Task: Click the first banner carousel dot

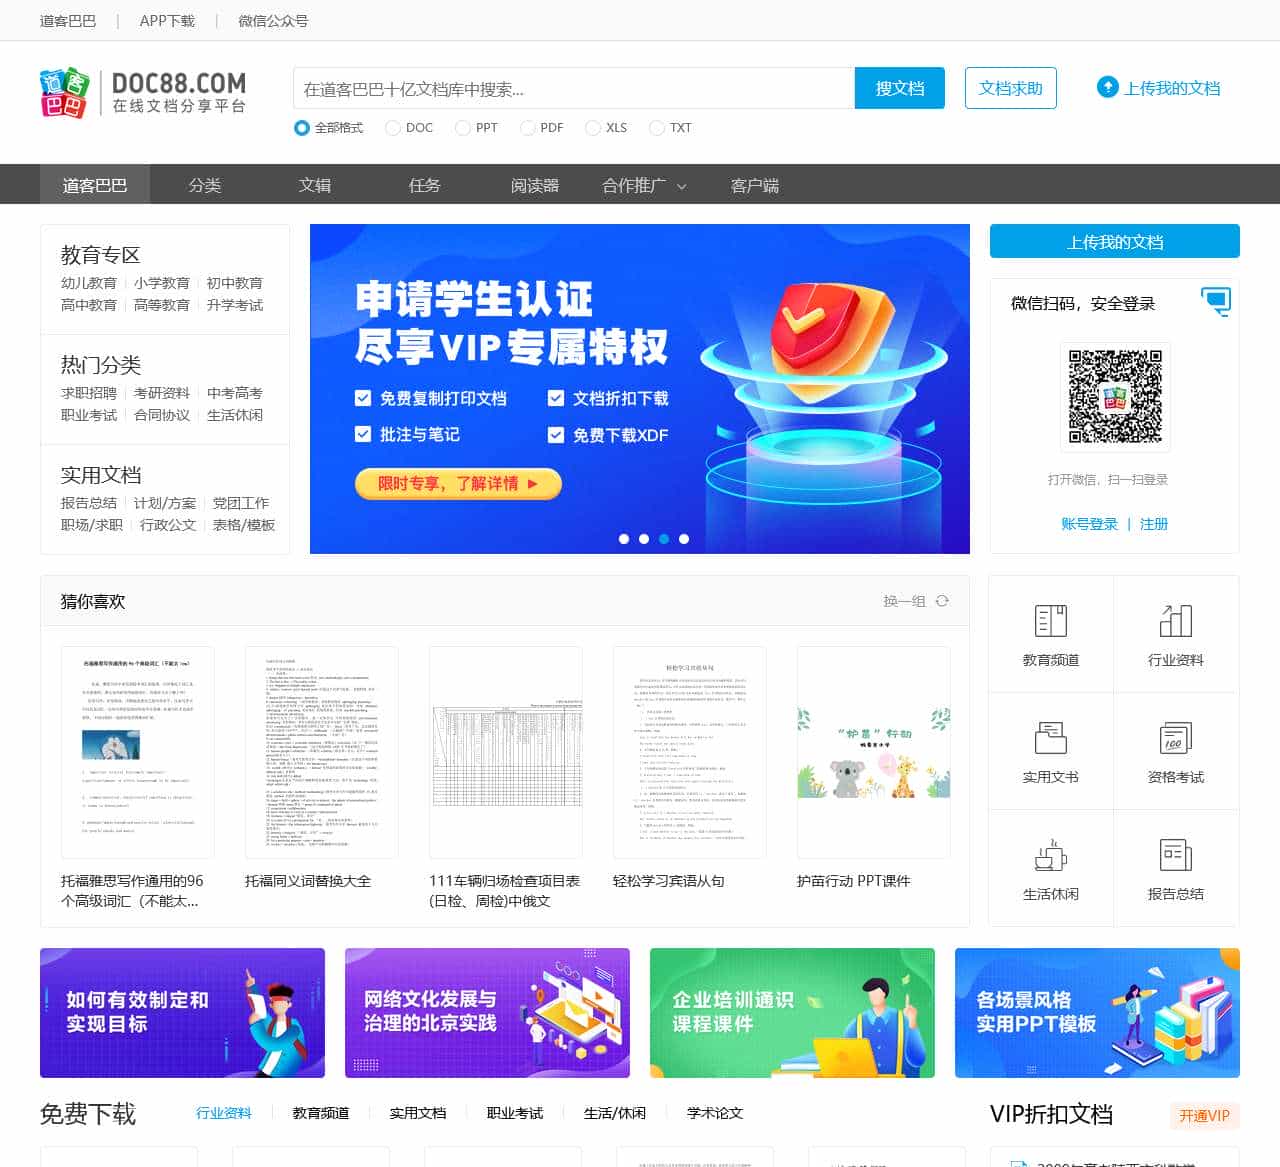Action: coord(624,539)
